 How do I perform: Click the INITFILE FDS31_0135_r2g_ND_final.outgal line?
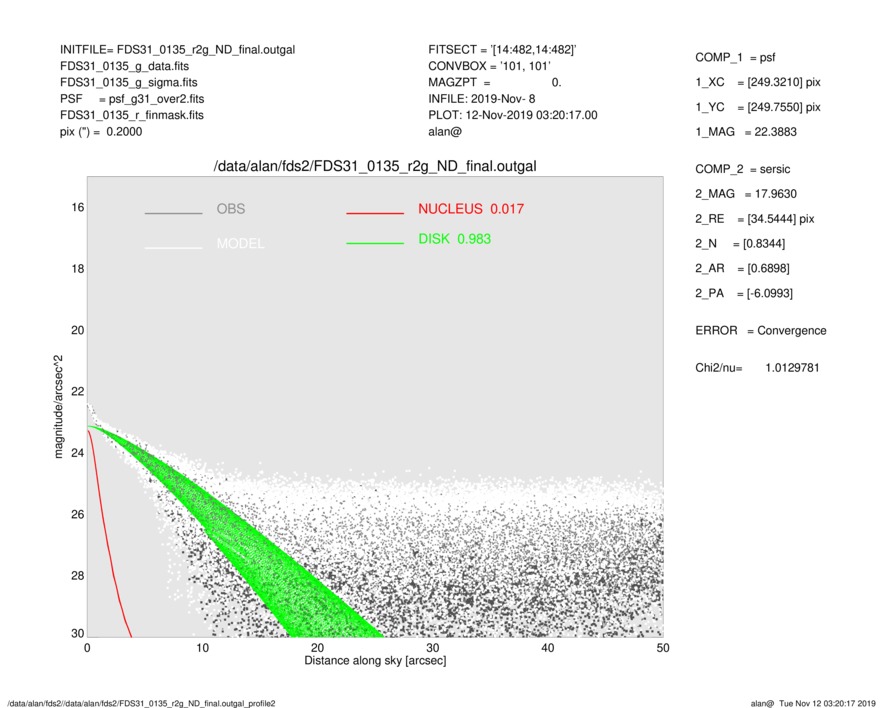pos(177,50)
